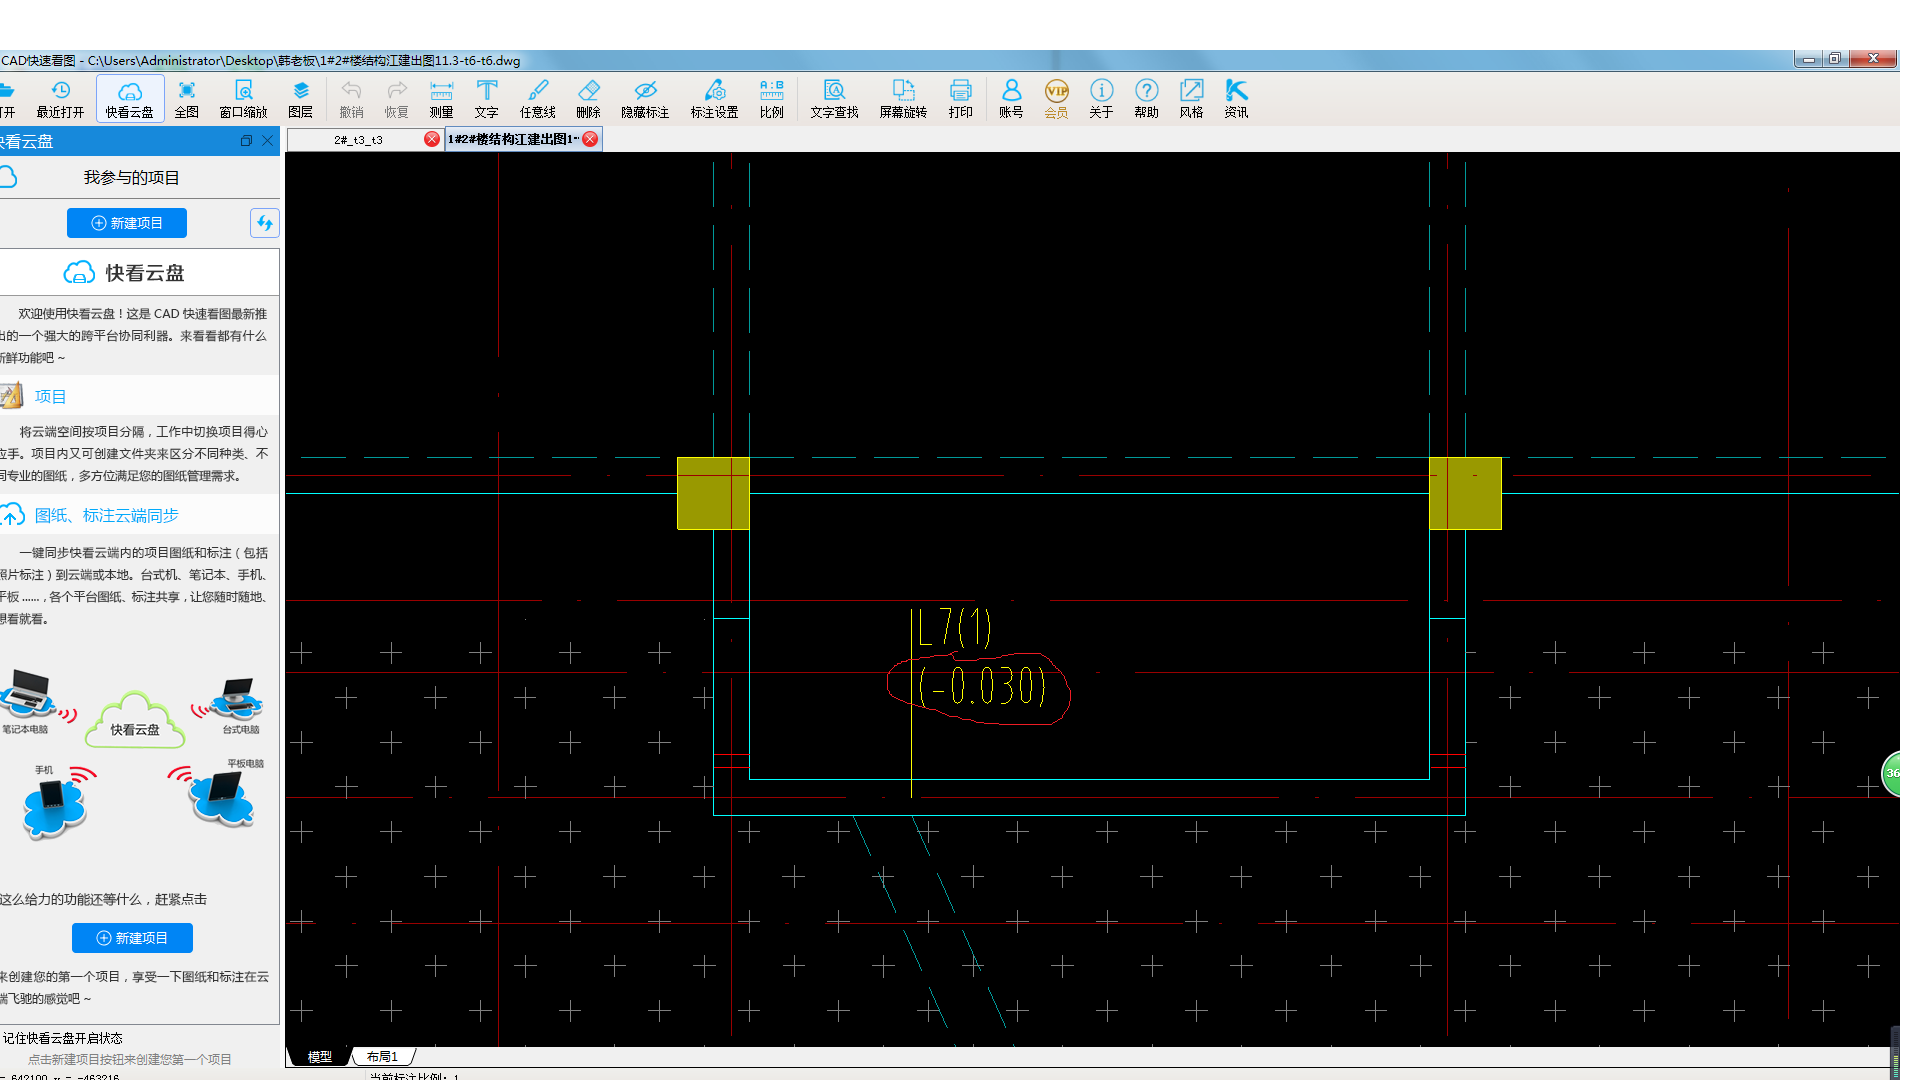Open the 资讯 news page

point(1236,99)
